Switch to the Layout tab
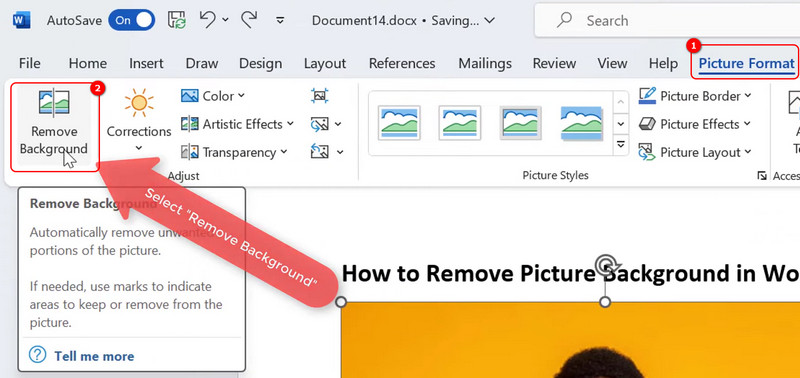This screenshot has width=800, height=378. click(x=325, y=63)
